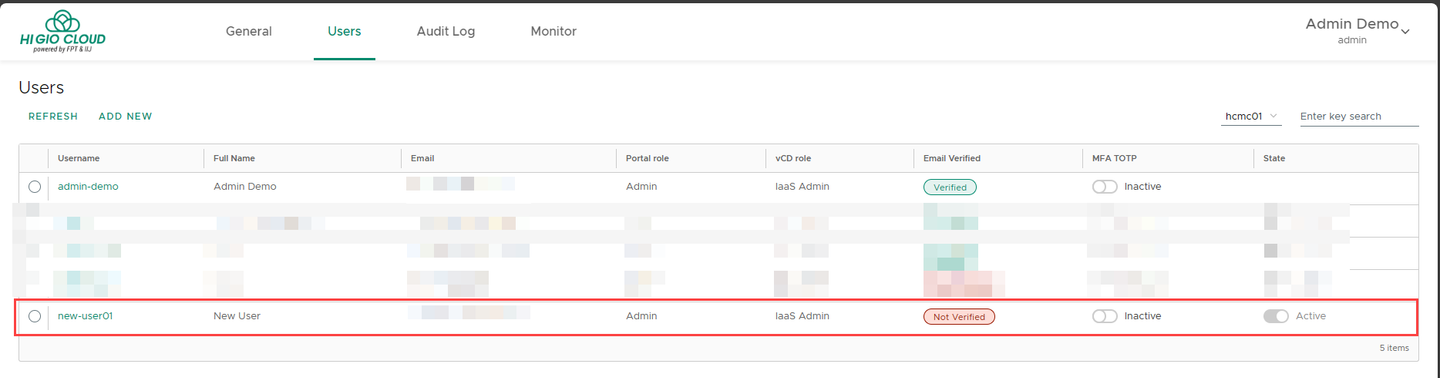
Task: Select the admin-demo row radio button
Action: click(x=35, y=187)
